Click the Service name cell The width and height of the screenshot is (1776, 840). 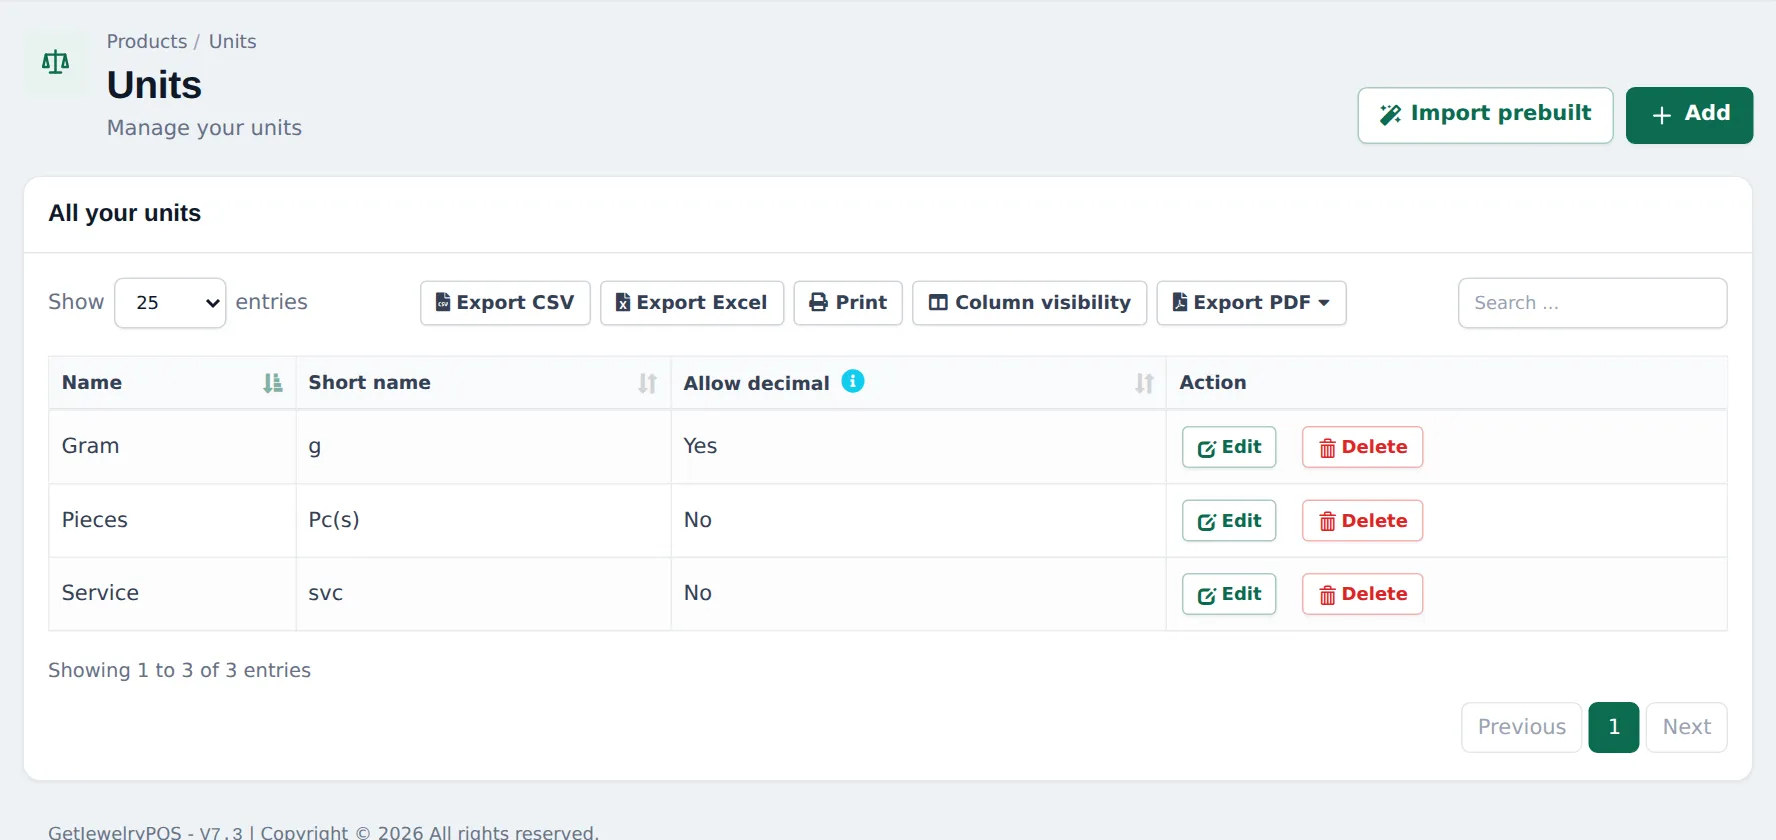[x=172, y=594]
